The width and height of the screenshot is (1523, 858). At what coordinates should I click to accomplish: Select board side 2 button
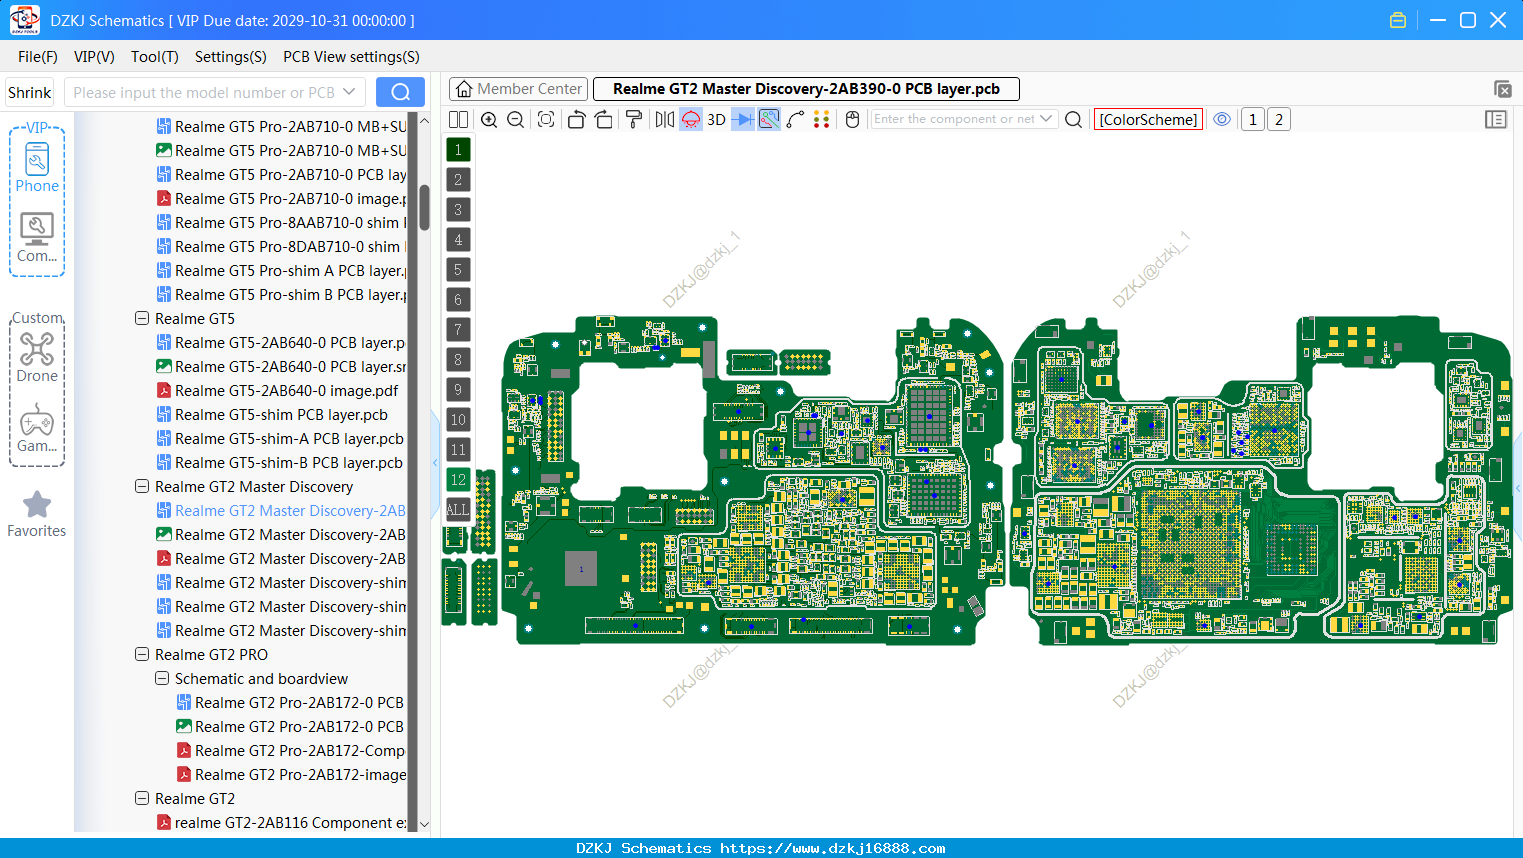pos(1279,119)
